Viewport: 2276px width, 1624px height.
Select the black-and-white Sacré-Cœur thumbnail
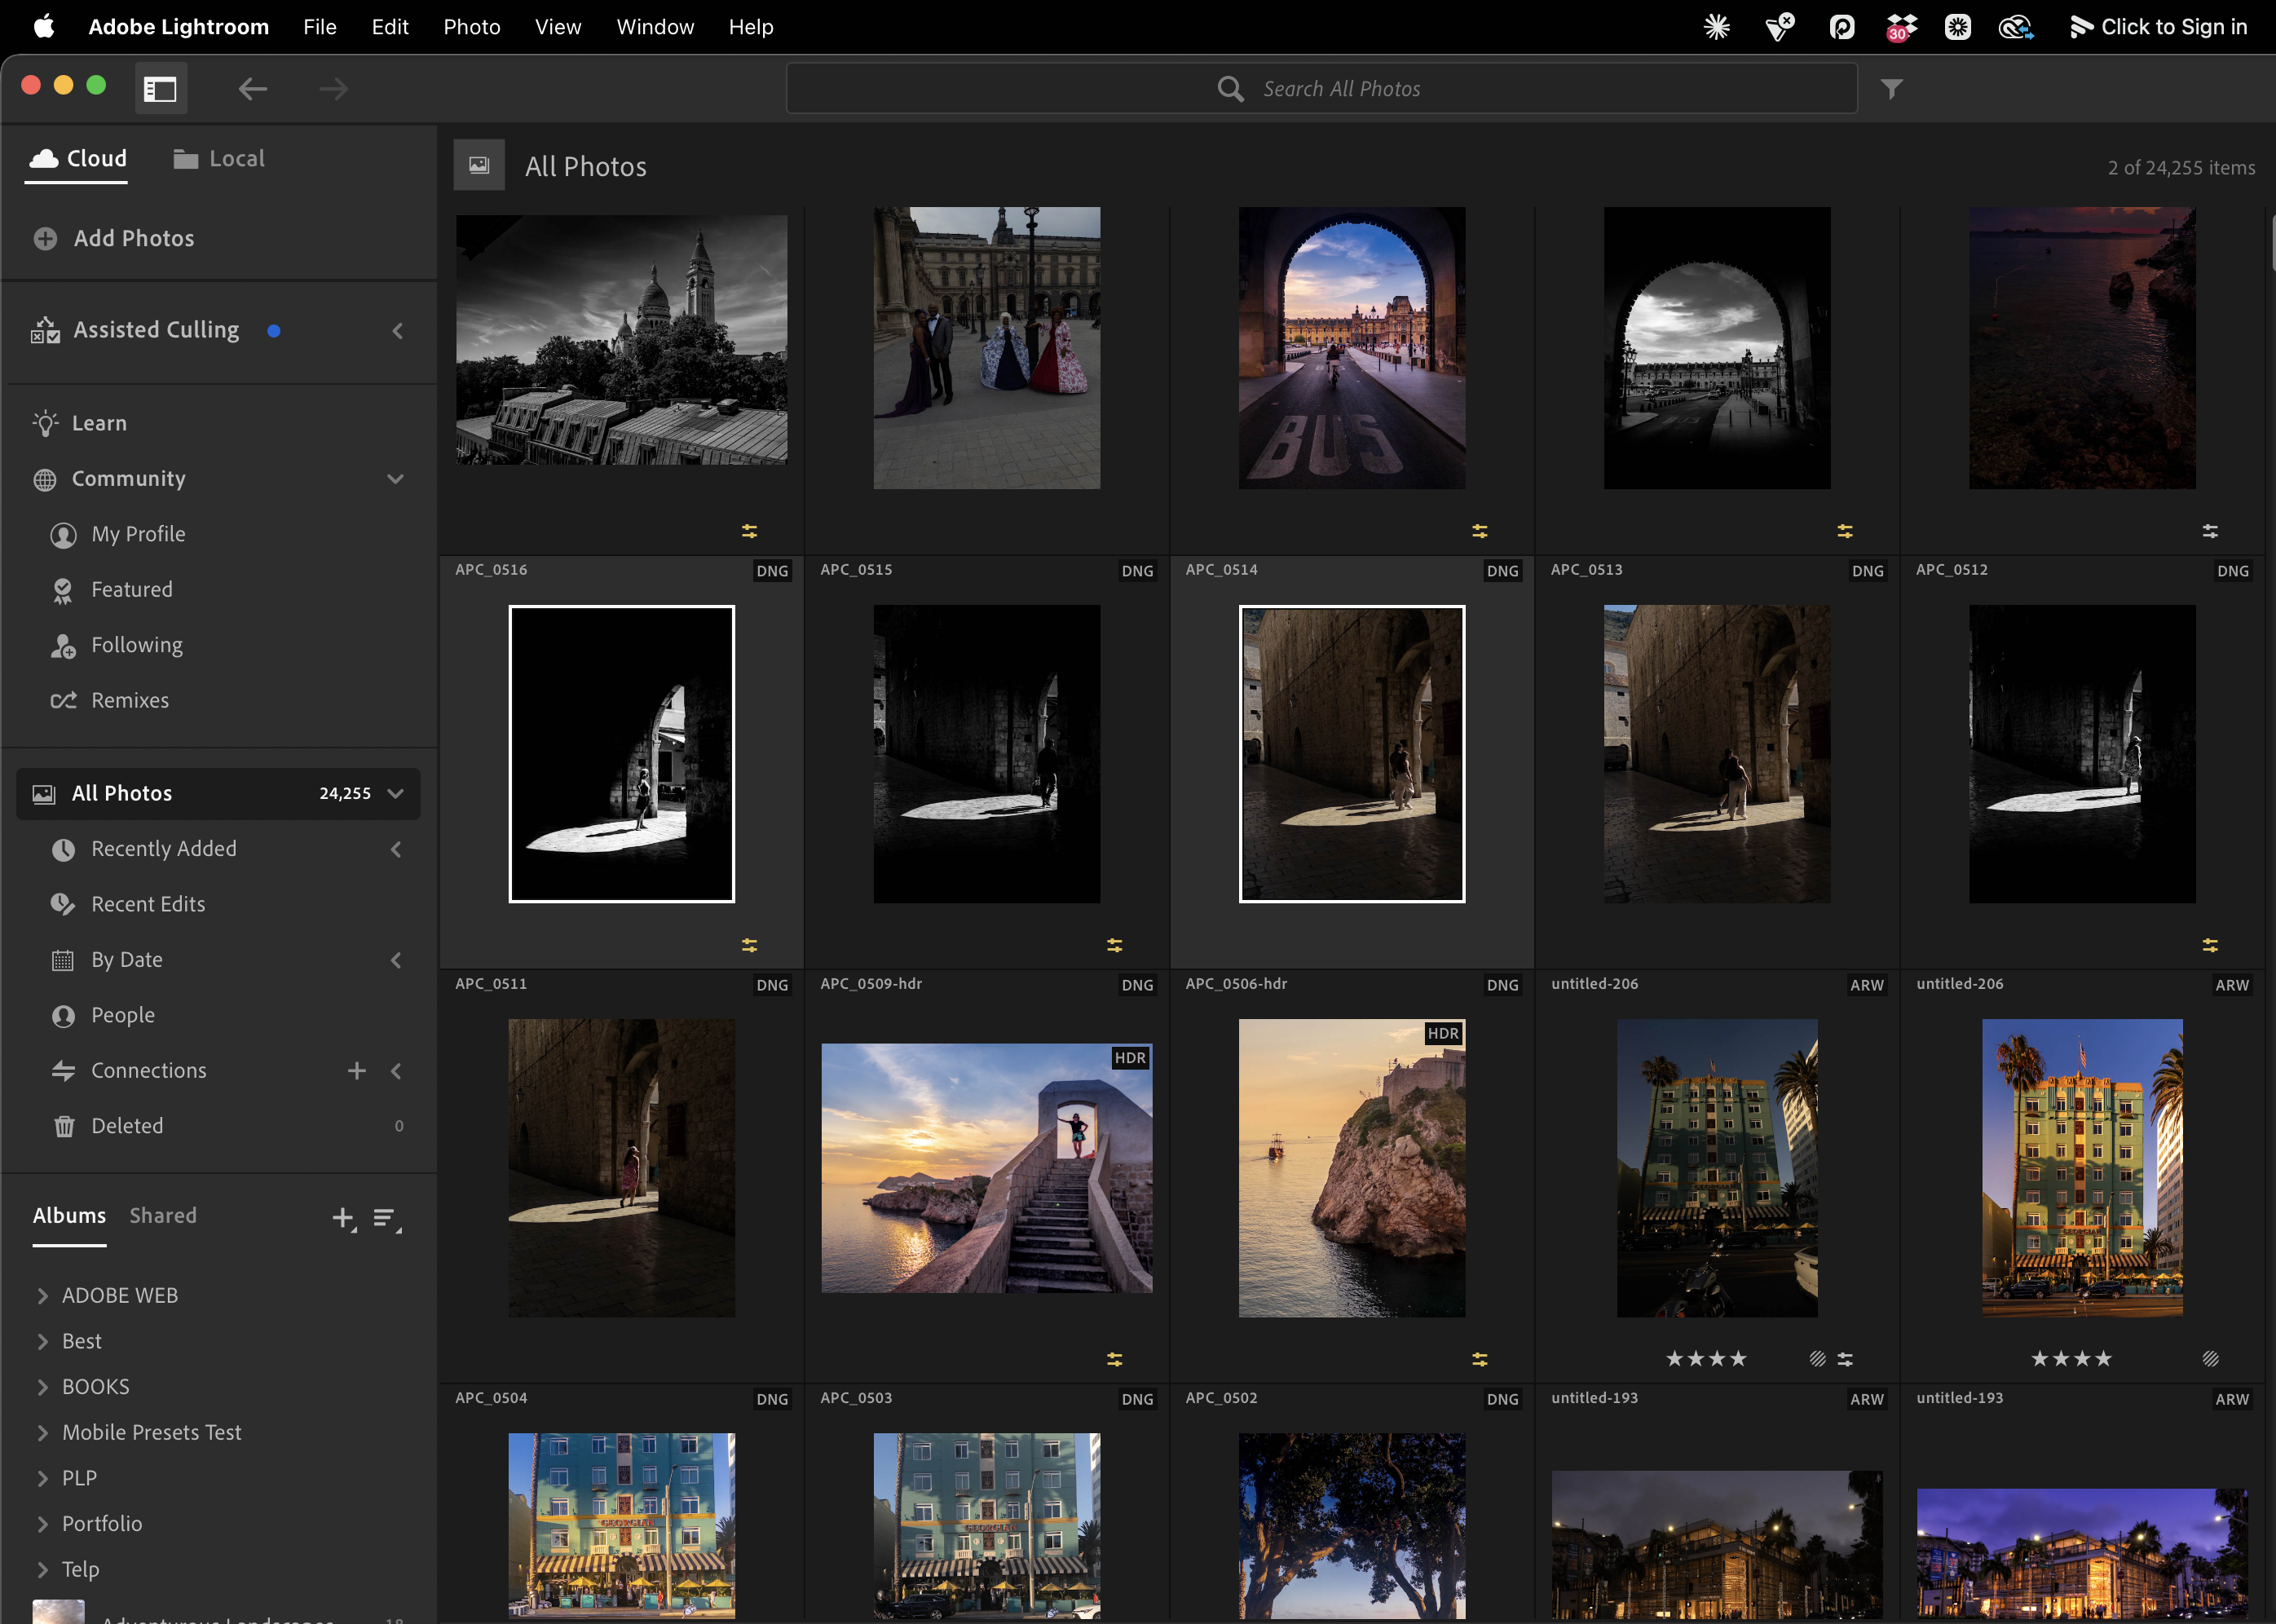[x=621, y=340]
